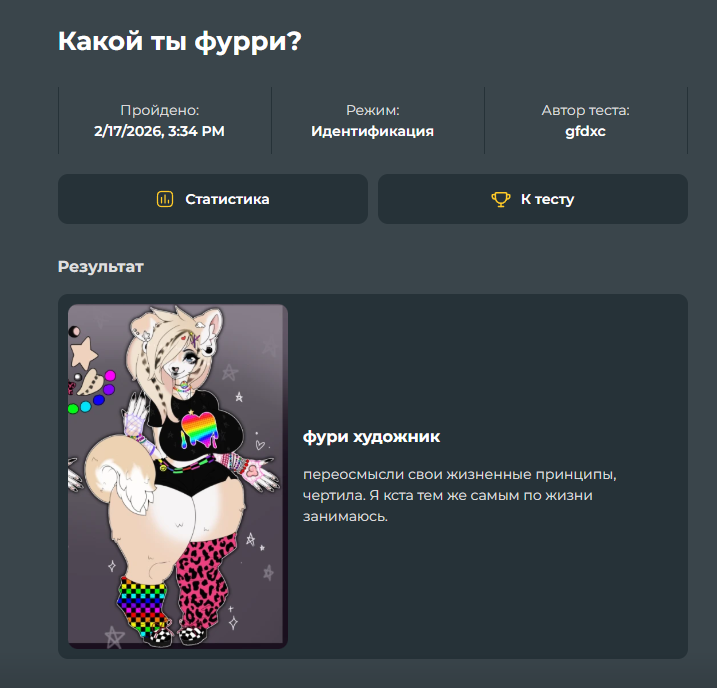717x688 pixels.
Task: Pick the cyan dot in the palette
Action: (x=86, y=406)
